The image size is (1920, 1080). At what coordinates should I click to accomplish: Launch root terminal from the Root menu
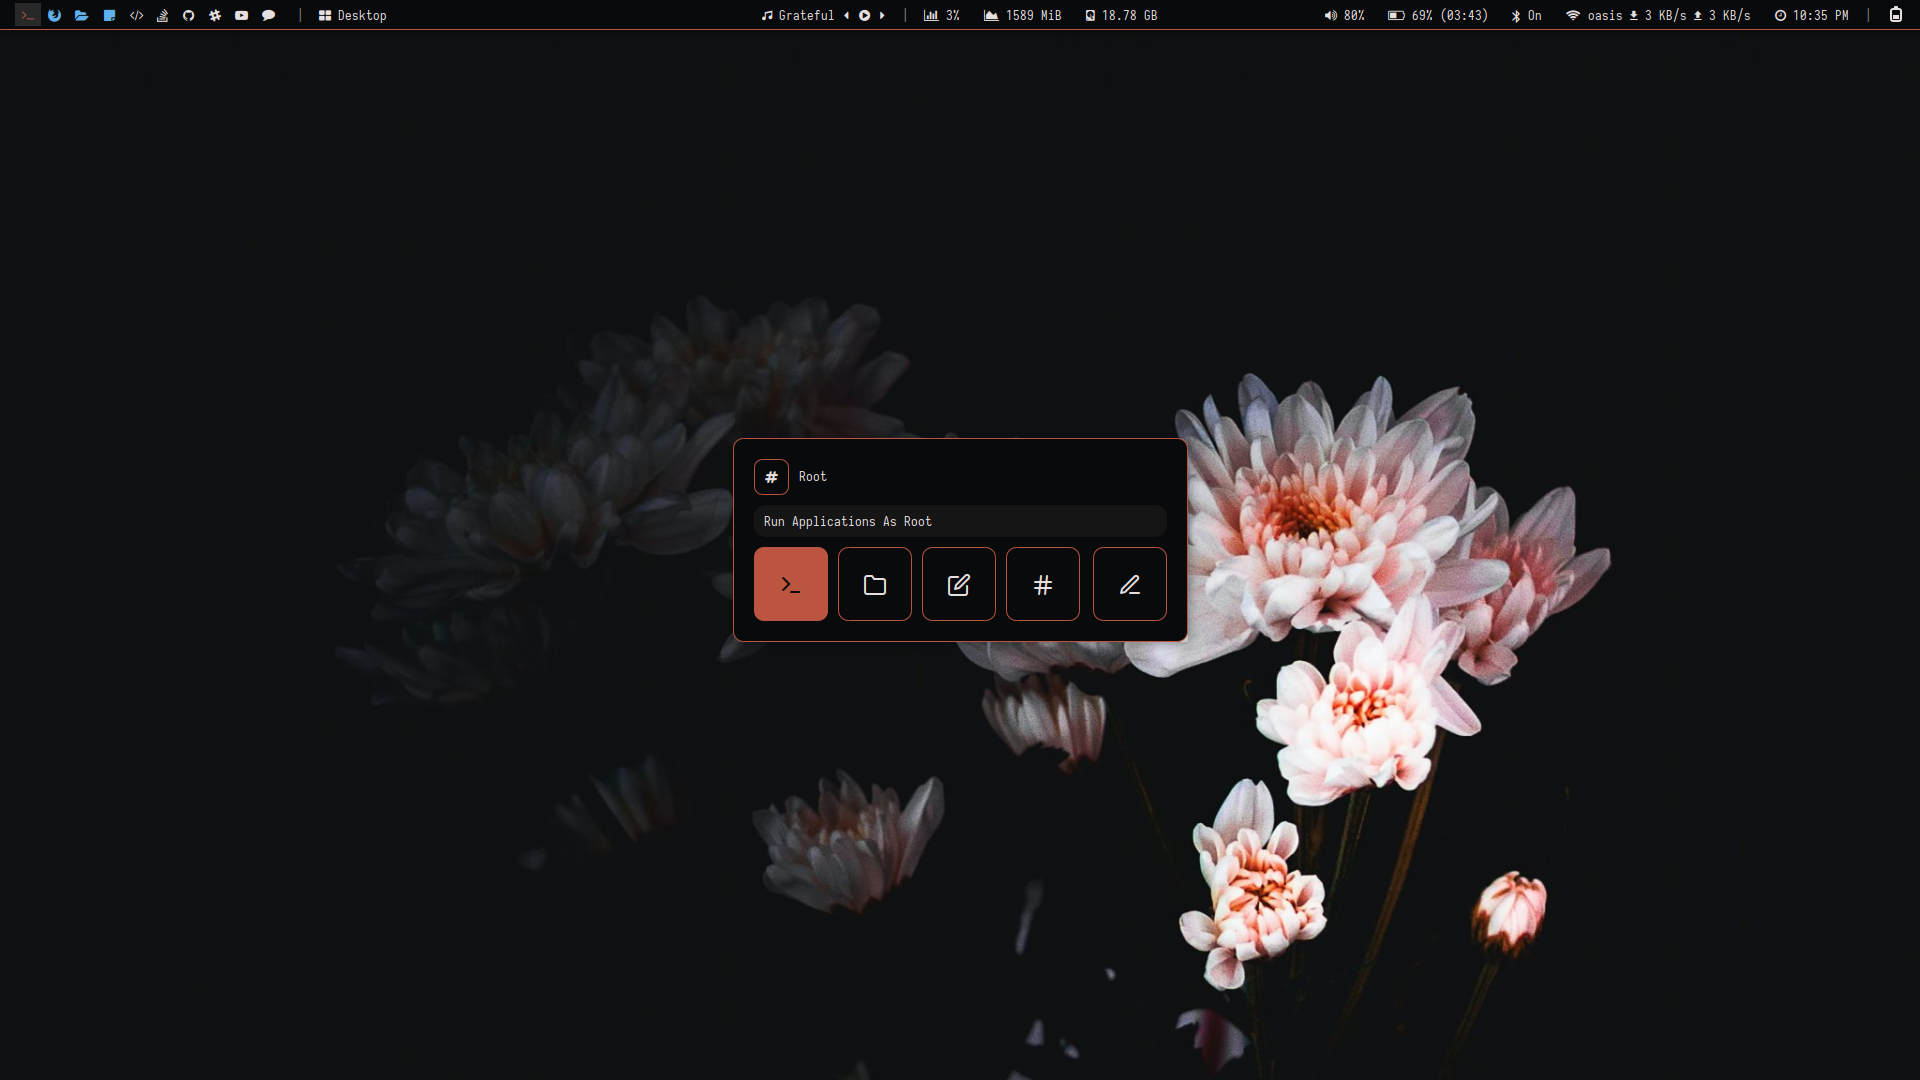click(x=790, y=584)
